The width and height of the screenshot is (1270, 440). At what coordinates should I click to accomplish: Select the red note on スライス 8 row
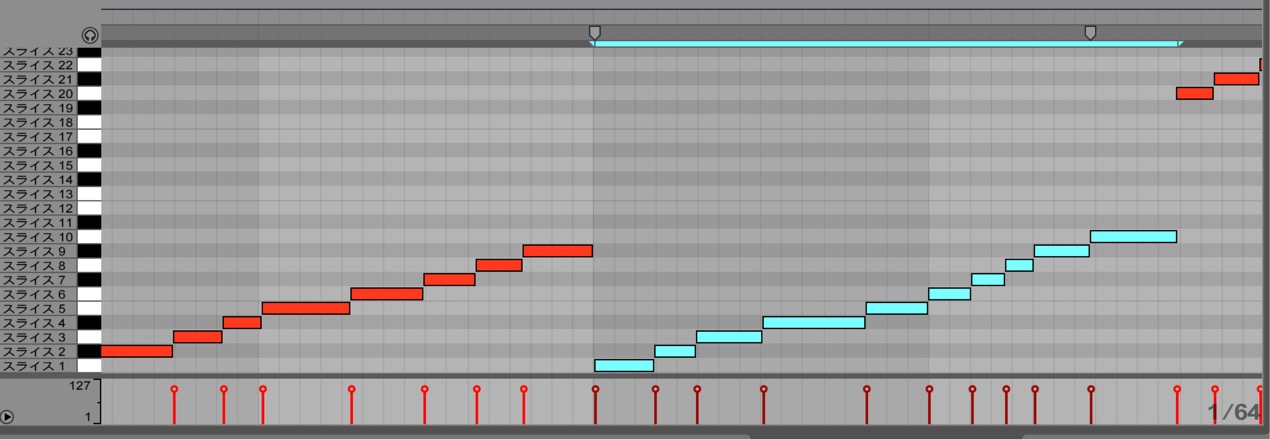[x=499, y=265]
